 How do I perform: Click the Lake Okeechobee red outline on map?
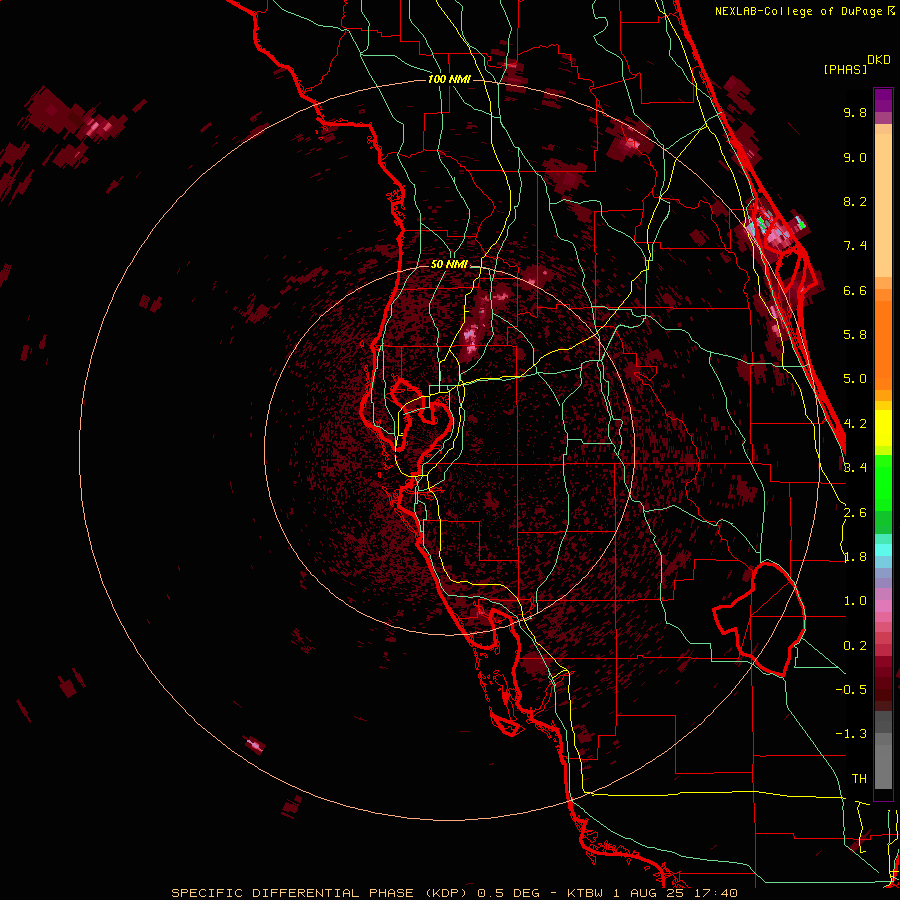coord(759,619)
